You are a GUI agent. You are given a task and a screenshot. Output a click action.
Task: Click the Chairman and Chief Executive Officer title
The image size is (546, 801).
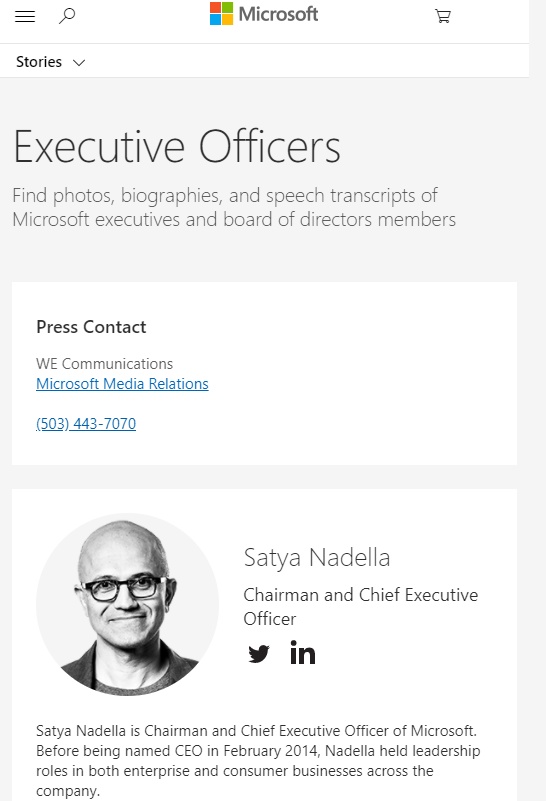pyautogui.click(x=361, y=607)
